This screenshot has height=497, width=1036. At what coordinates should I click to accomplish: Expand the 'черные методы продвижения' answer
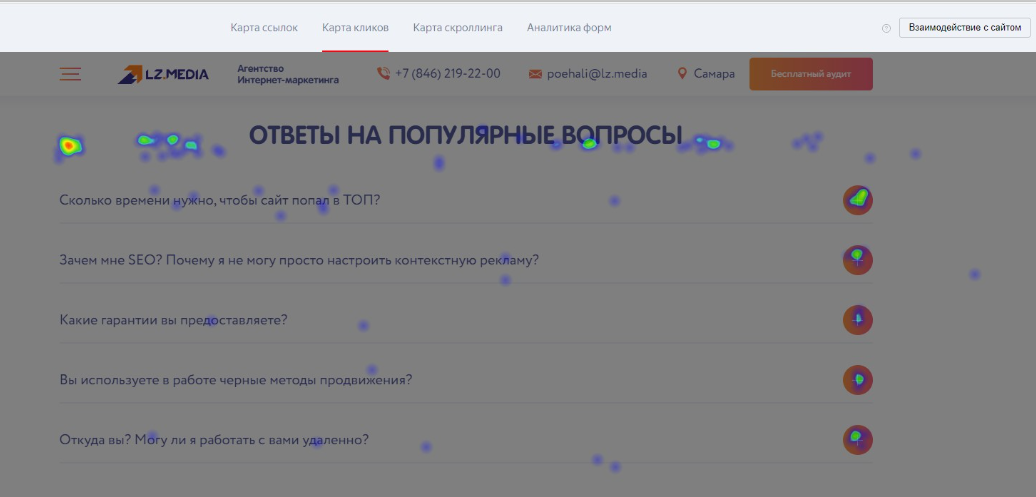pyautogui.click(x=857, y=380)
